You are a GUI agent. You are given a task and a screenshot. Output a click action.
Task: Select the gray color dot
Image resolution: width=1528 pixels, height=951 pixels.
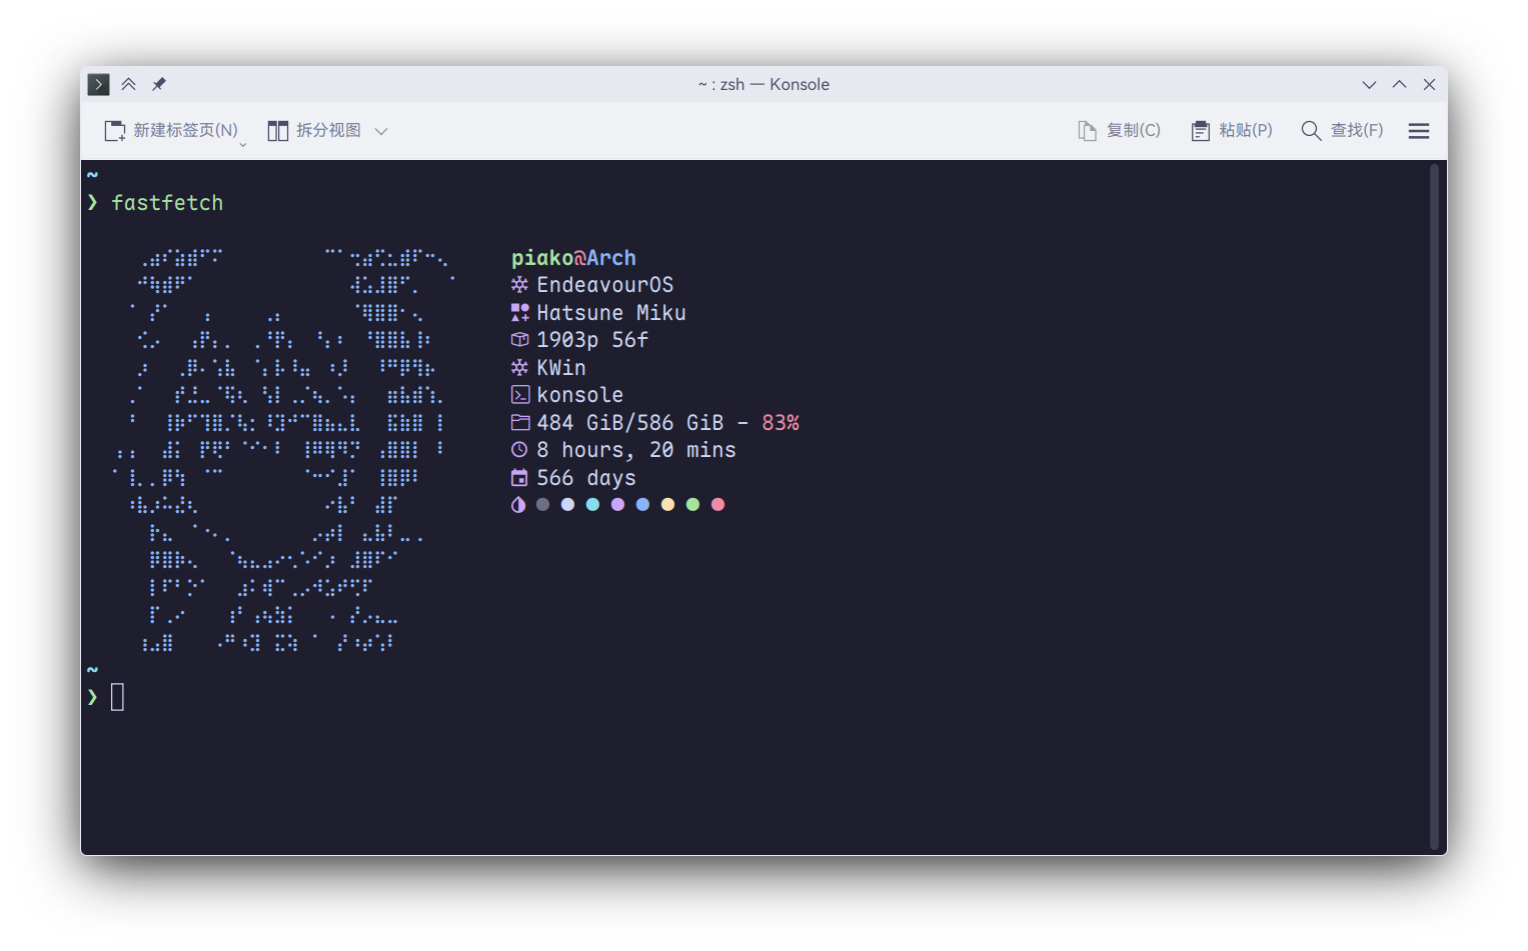pos(543,505)
